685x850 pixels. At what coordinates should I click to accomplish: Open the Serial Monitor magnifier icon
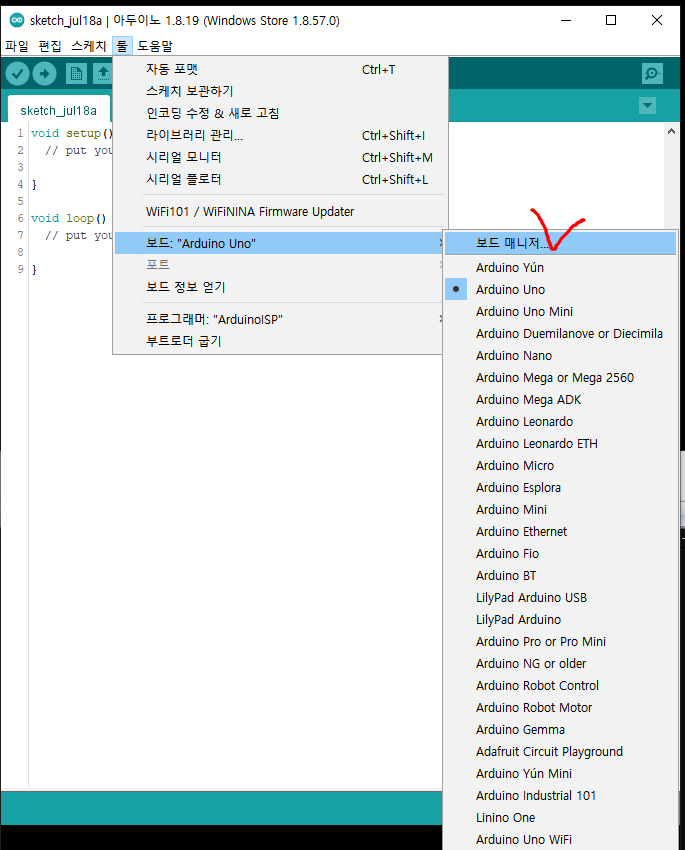click(652, 73)
